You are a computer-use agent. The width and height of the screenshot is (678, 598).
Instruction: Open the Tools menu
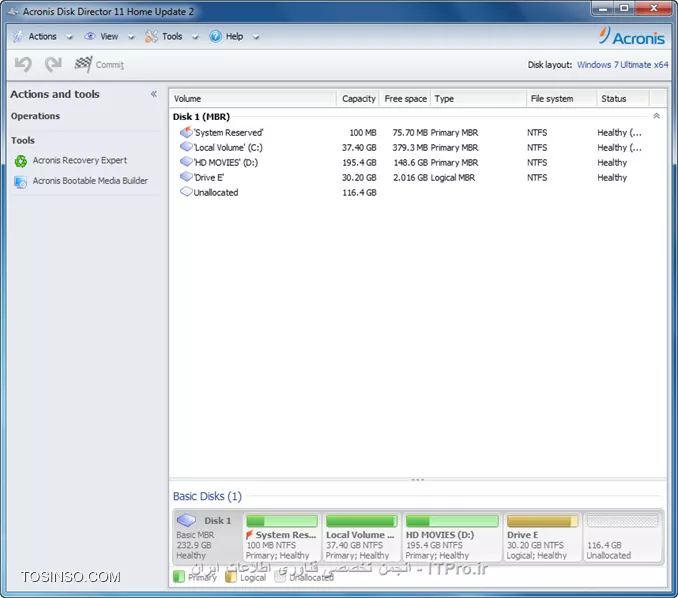click(172, 37)
